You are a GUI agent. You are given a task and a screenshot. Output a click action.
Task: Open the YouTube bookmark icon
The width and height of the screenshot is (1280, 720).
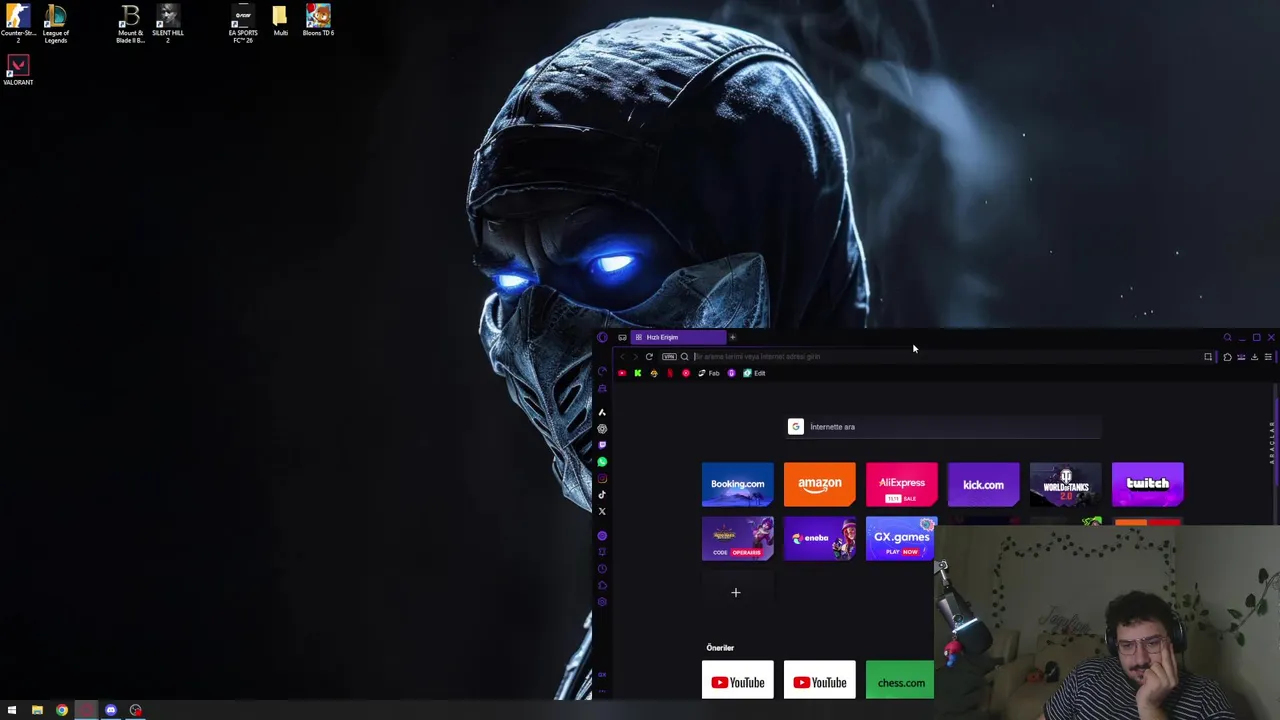pos(622,373)
